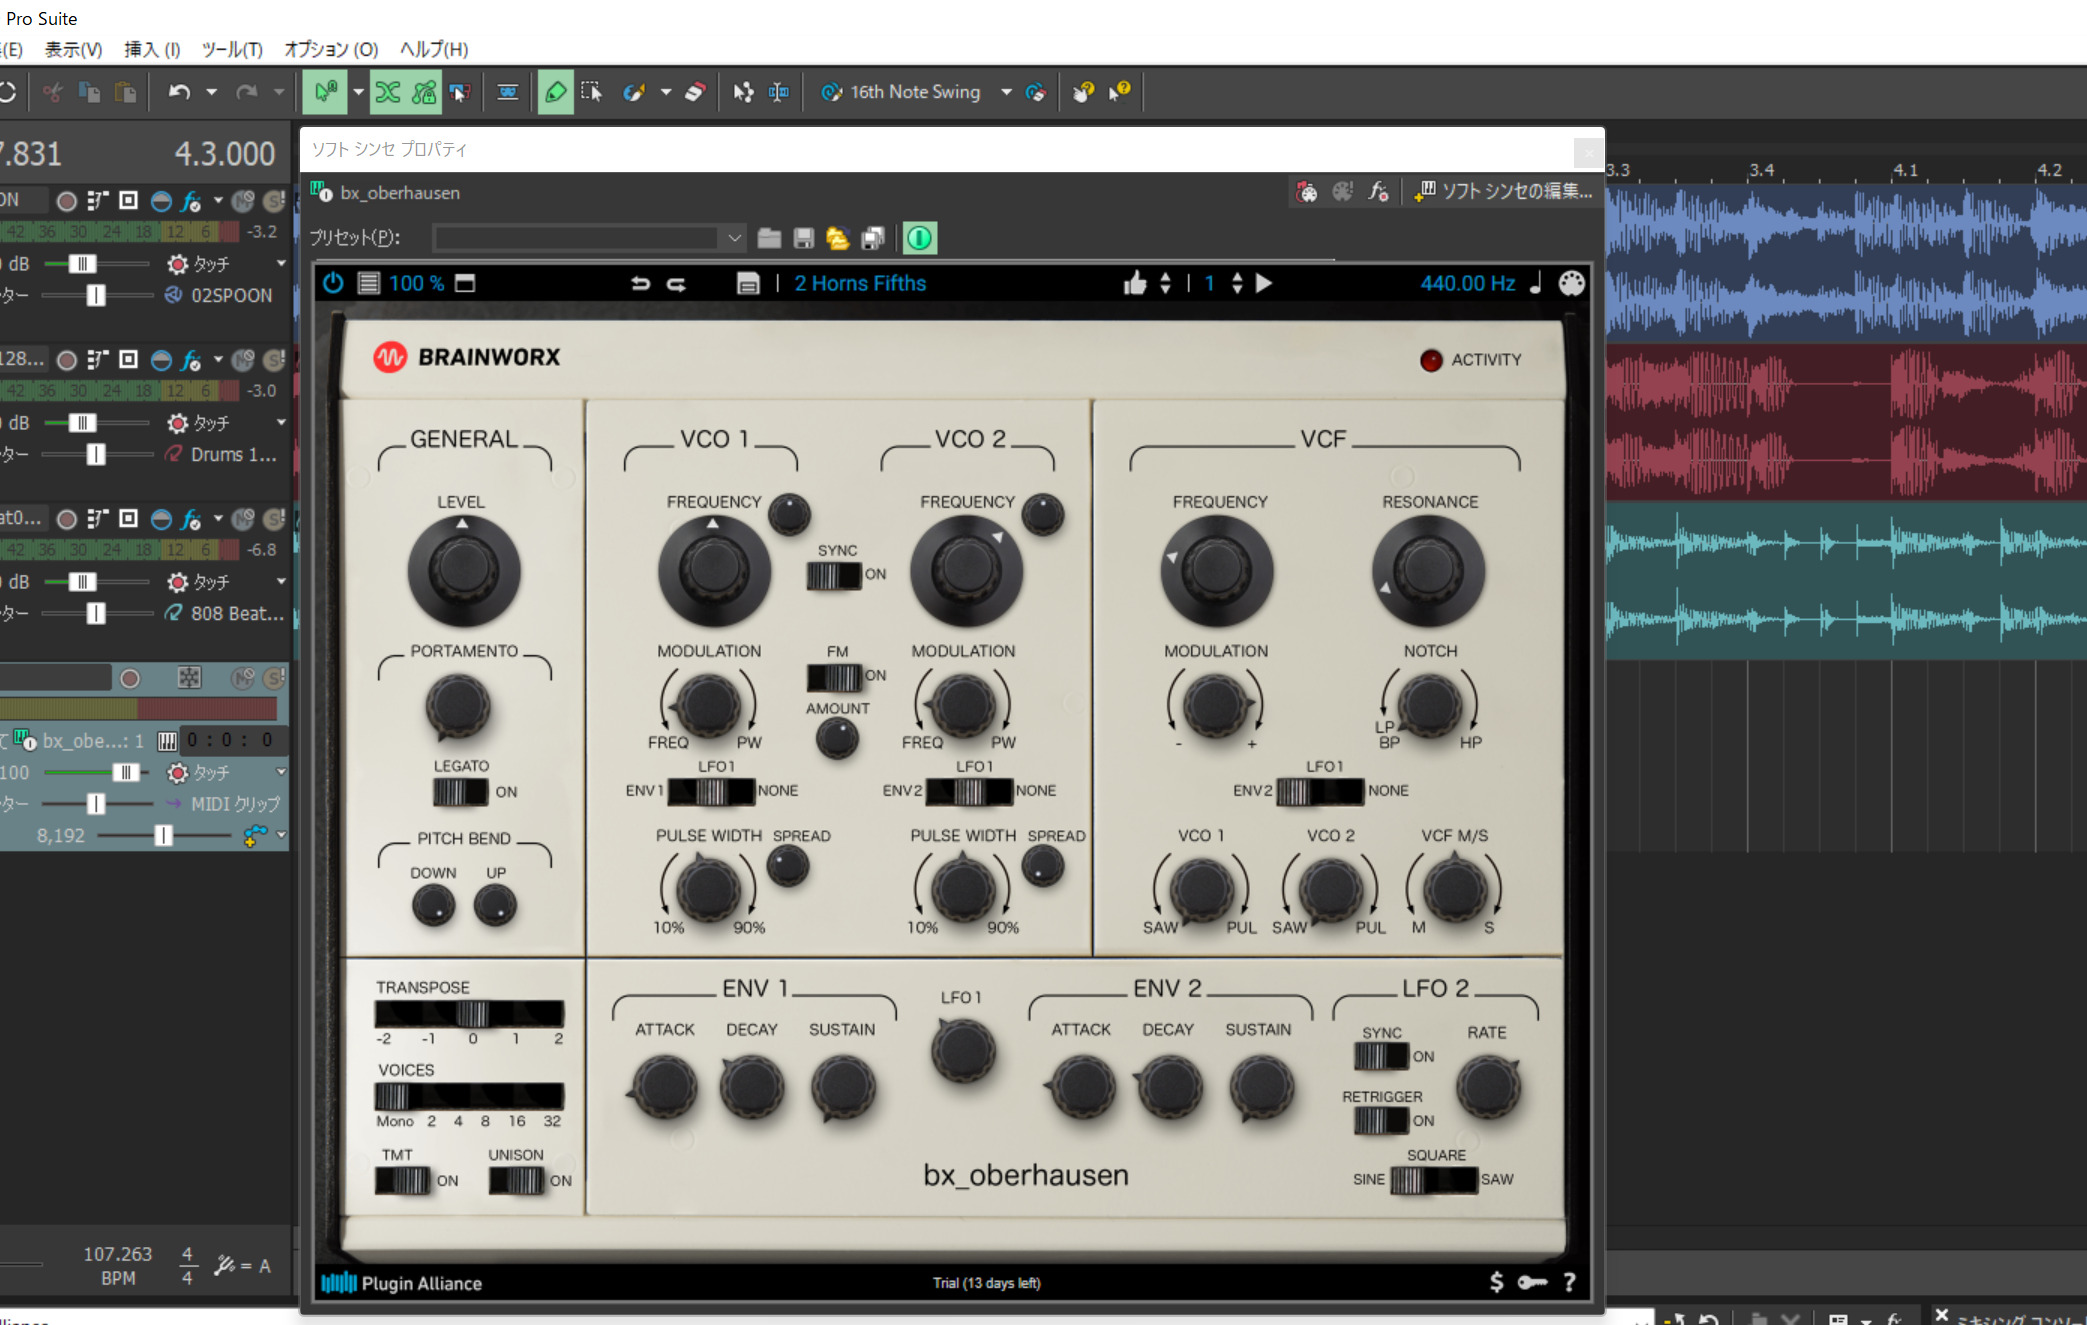
Task: Select the green pencil draw tool
Action: click(555, 92)
